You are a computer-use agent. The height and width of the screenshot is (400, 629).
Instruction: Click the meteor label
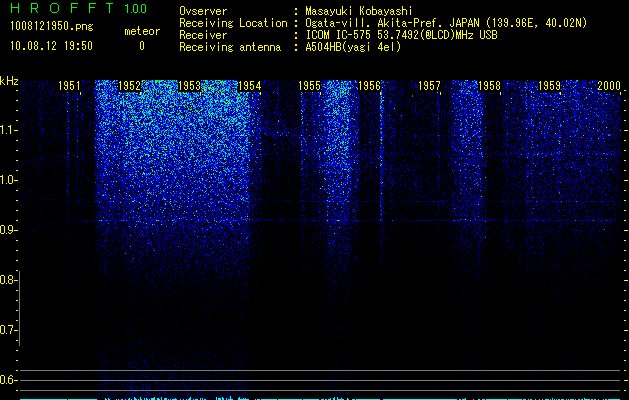click(x=142, y=31)
